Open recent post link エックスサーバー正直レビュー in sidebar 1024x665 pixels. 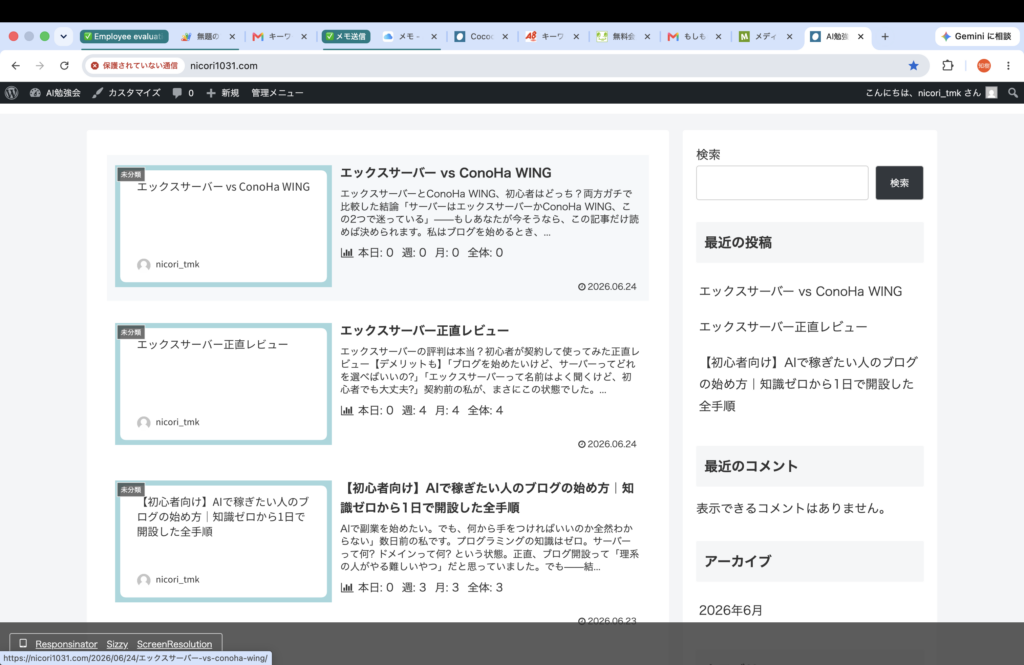783,327
